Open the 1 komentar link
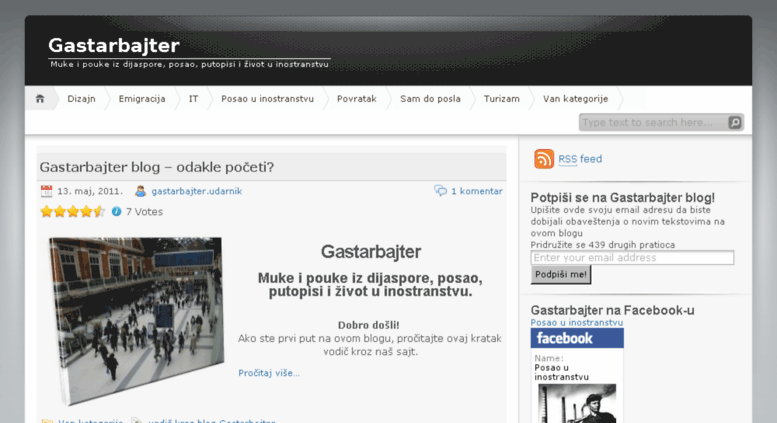This screenshot has height=423, width=777. pos(477,191)
